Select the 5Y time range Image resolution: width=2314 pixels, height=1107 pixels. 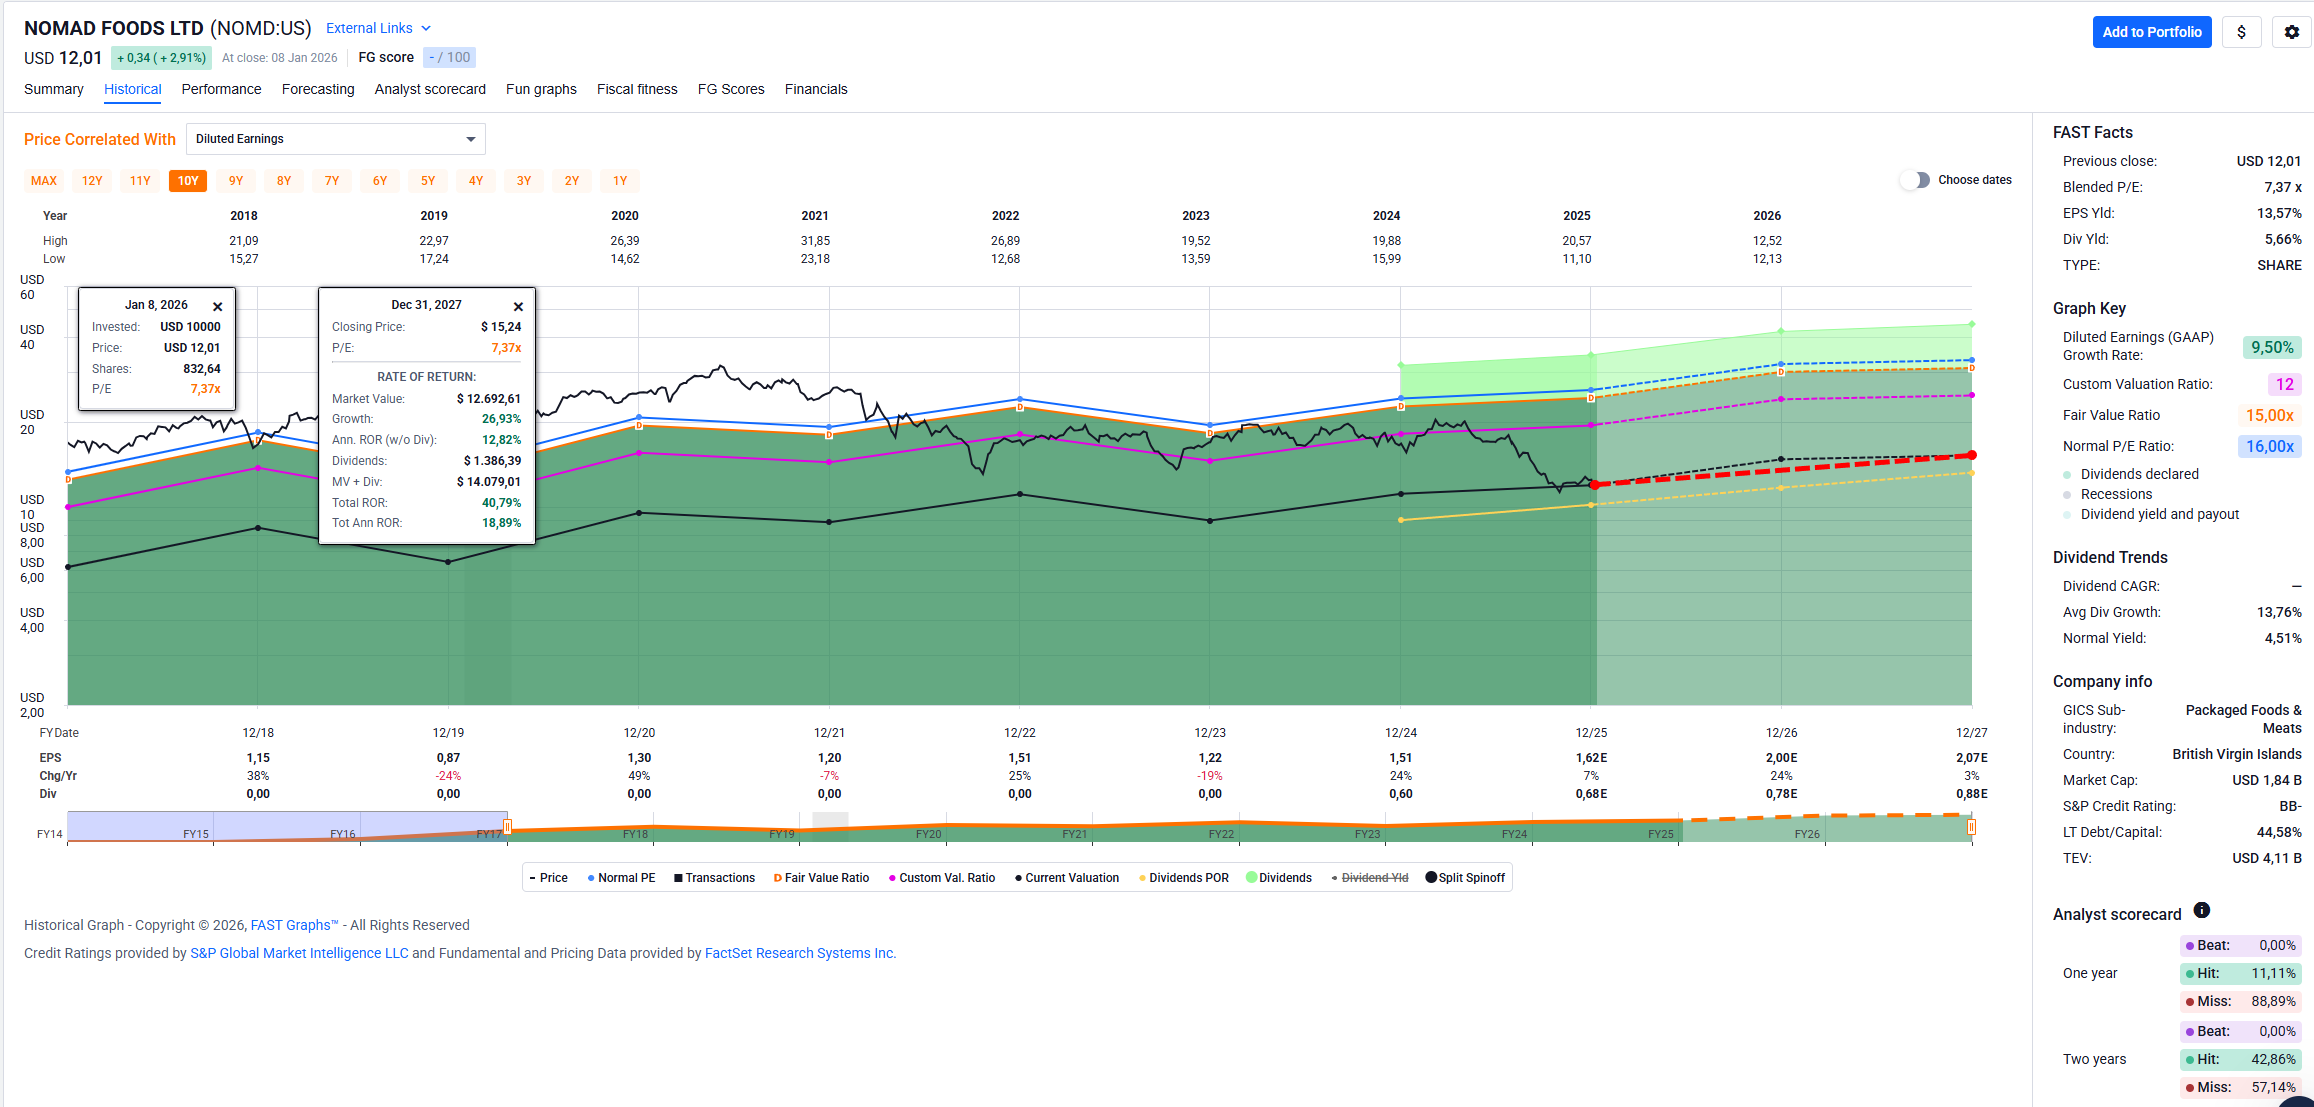428,181
